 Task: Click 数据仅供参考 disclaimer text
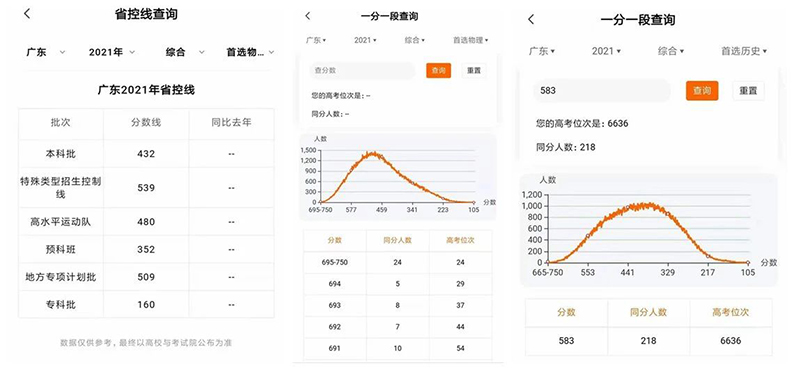(146, 343)
